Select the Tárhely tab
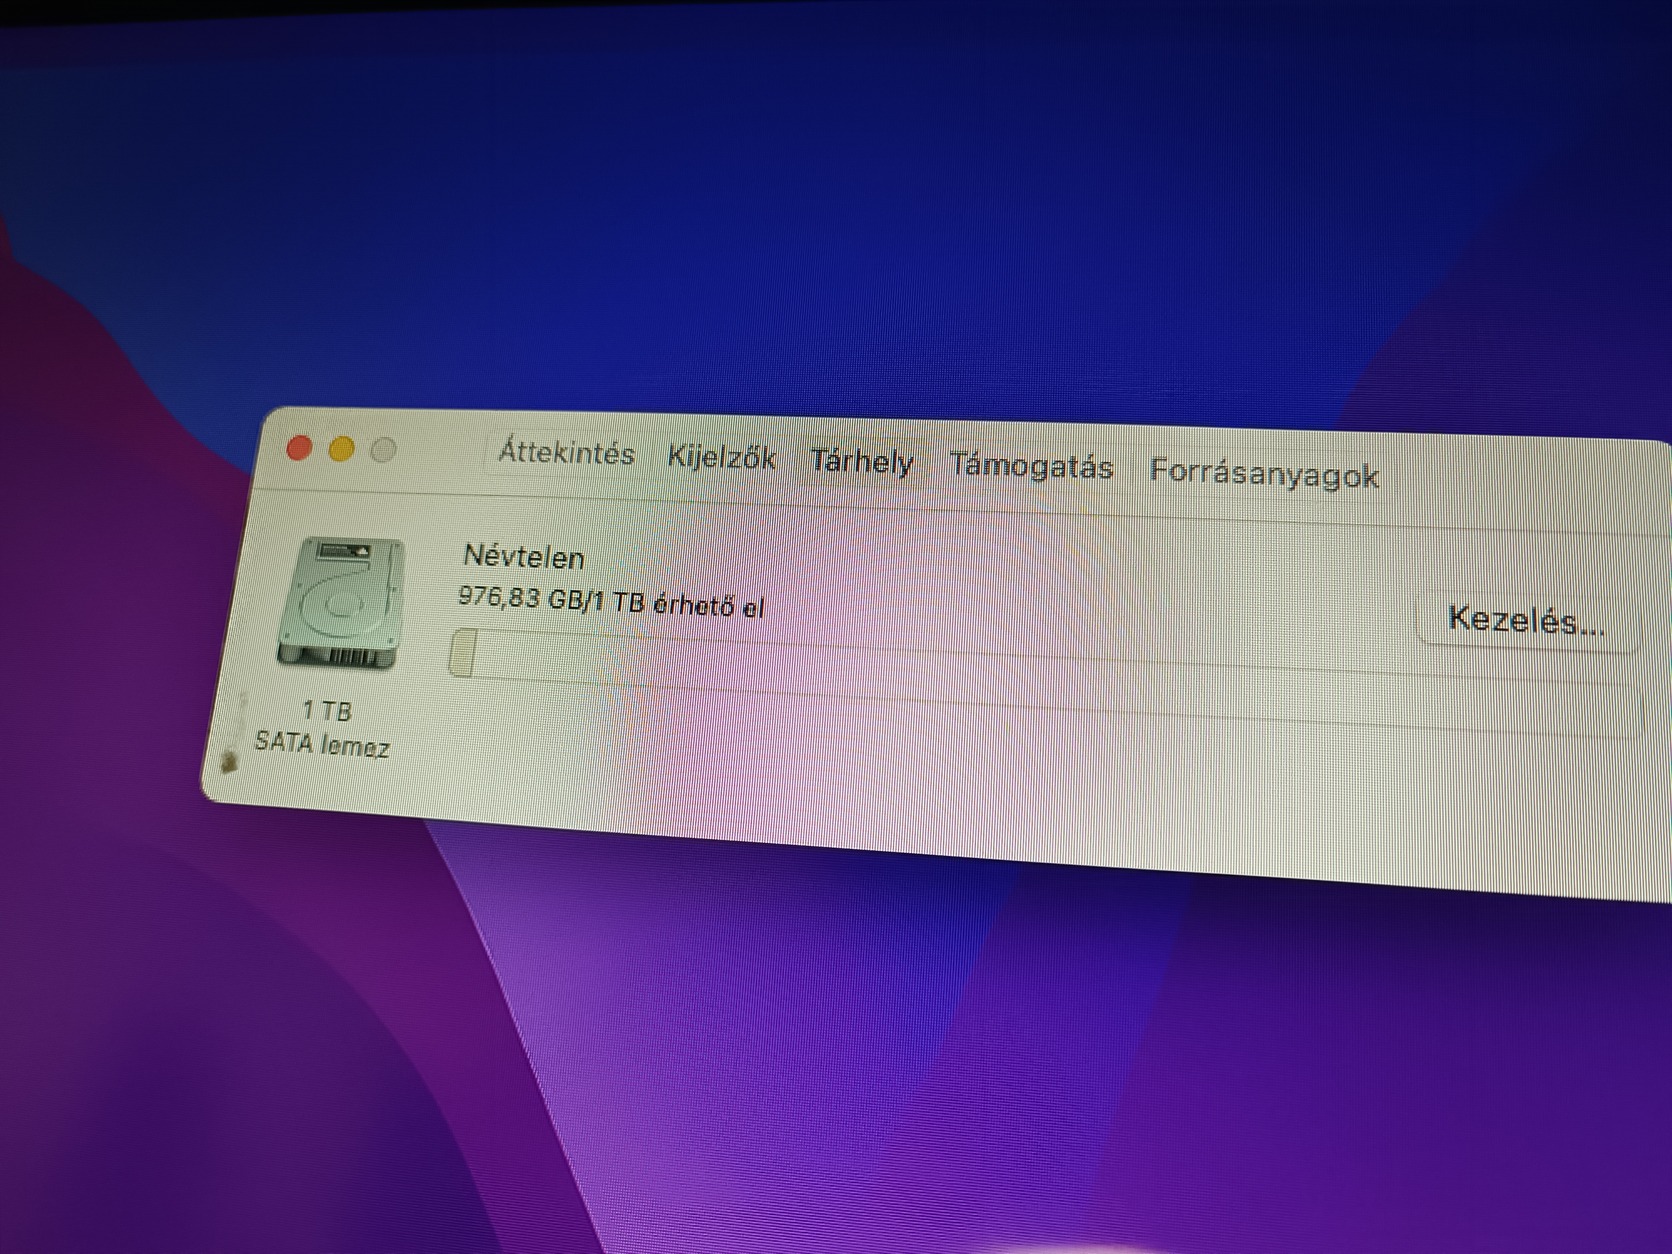Viewport: 1672px width, 1254px height. pos(861,462)
